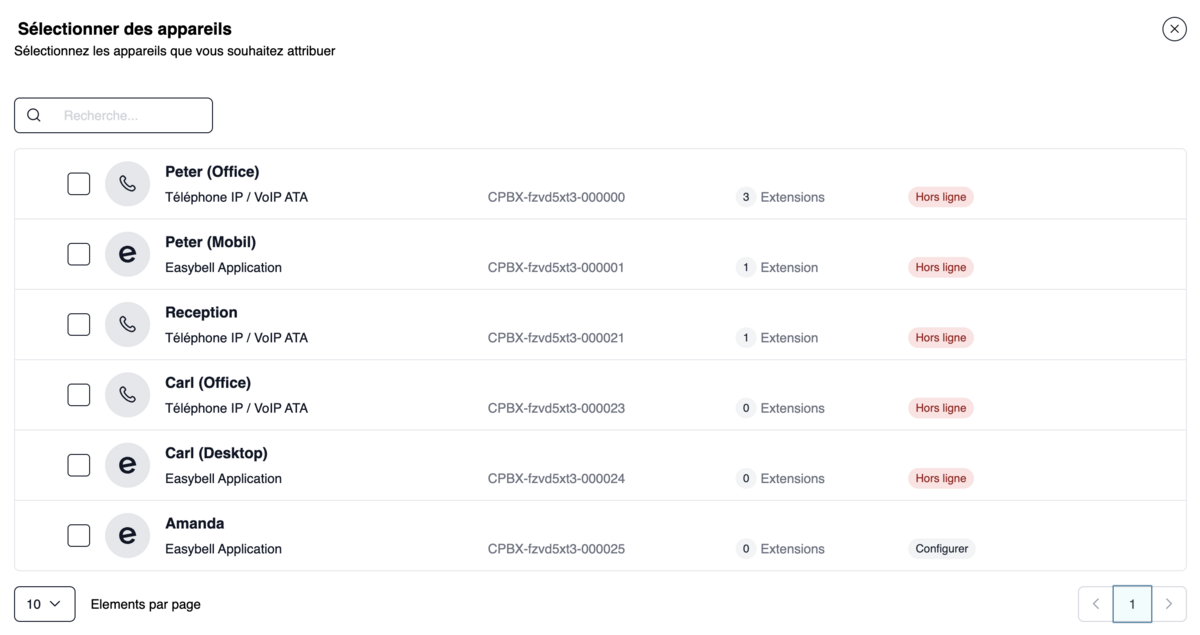Go to the previous page arrow
This screenshot has width=1200, height=635.
pyautogui.click(x=1096, y=604)
